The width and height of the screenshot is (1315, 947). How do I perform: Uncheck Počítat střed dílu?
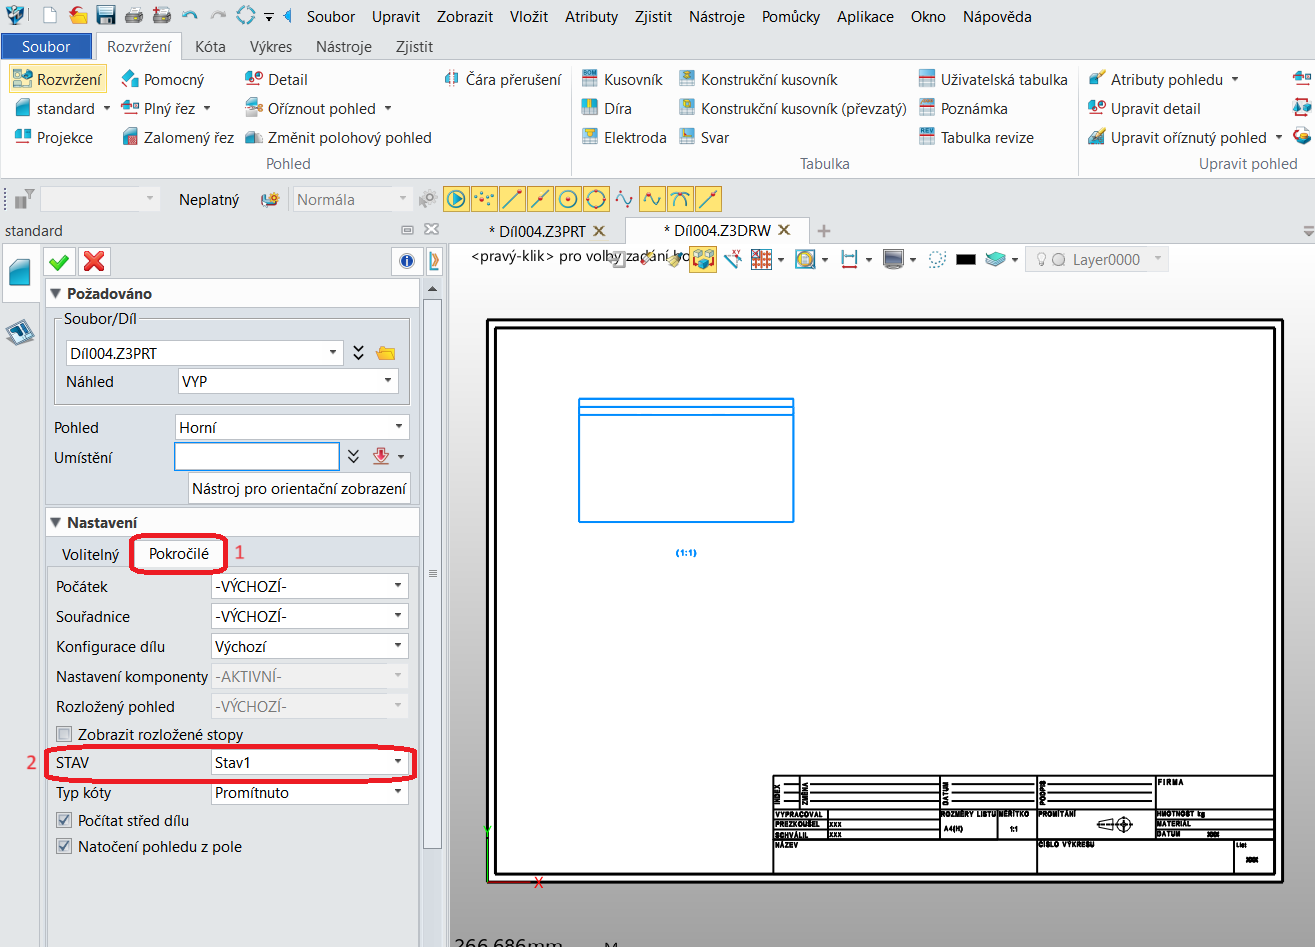pos(65,820)
